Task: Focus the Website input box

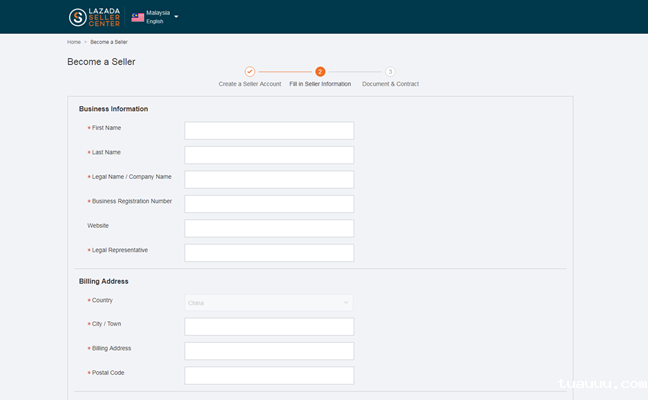Action: (x=269, y=228)
